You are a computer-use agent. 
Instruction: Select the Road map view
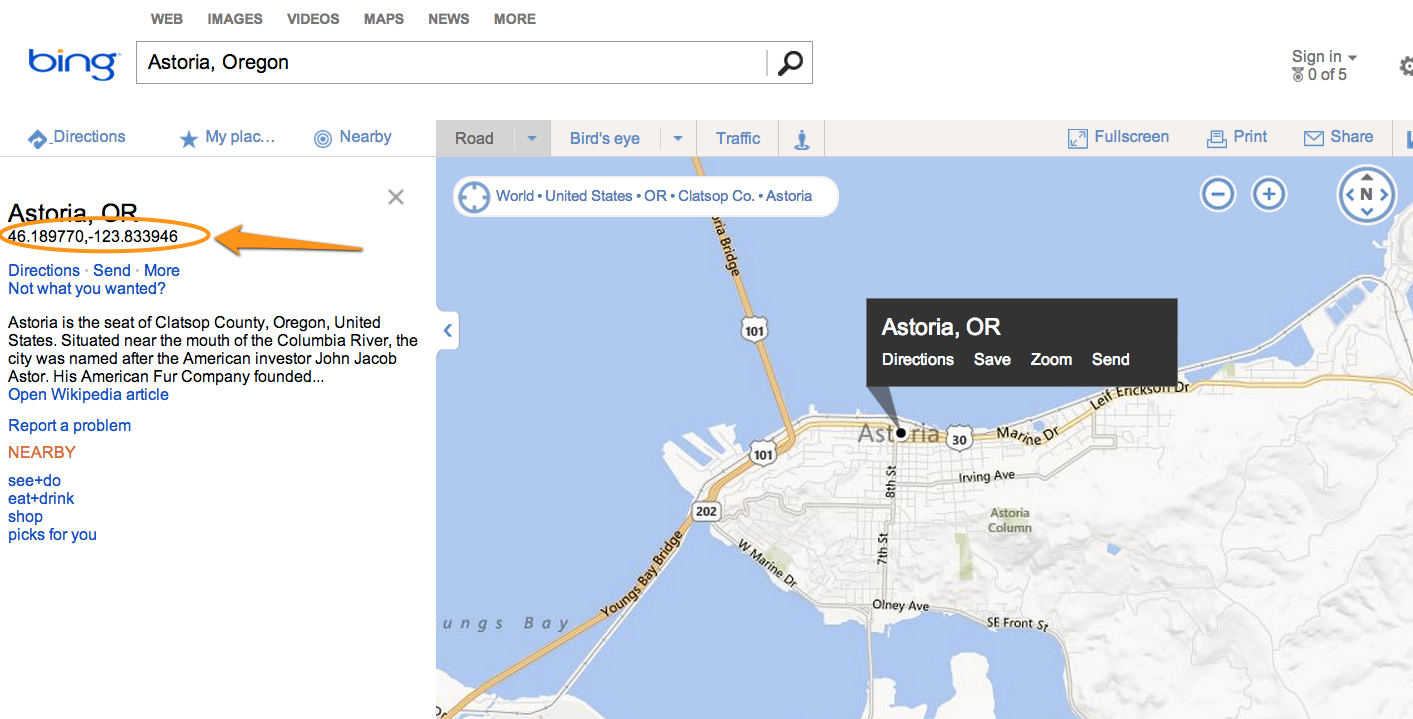click(475, 139)
